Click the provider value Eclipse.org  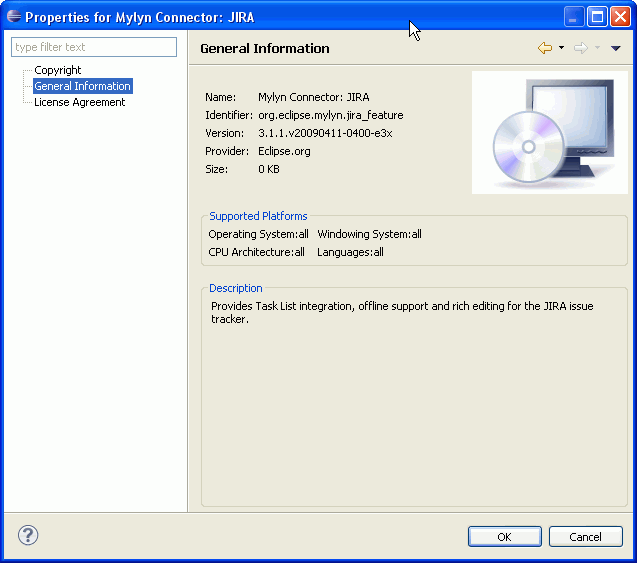[x=284, y=151]
